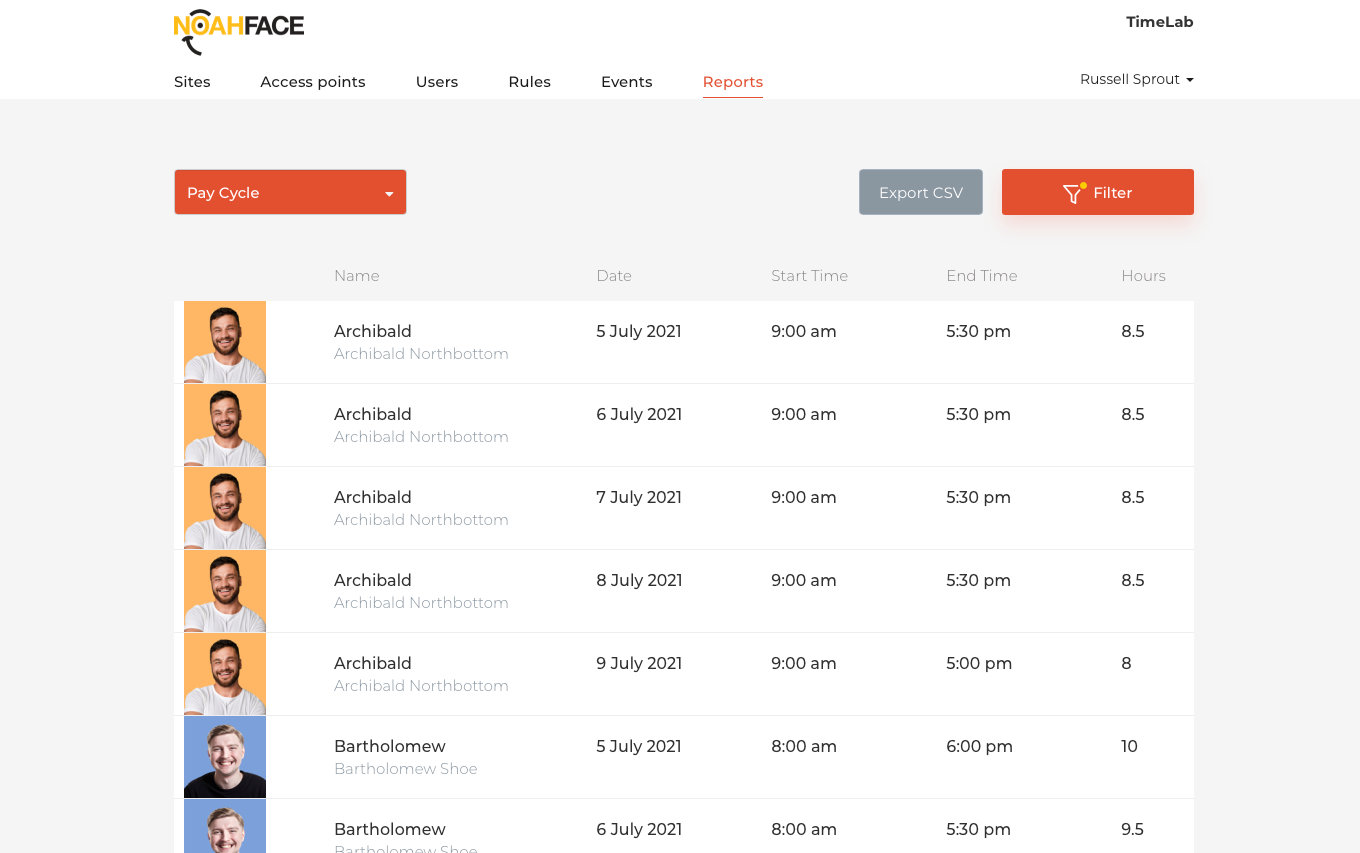Open the Access points section
Screen dimensions: 1360x853
[x=312, y=82]
